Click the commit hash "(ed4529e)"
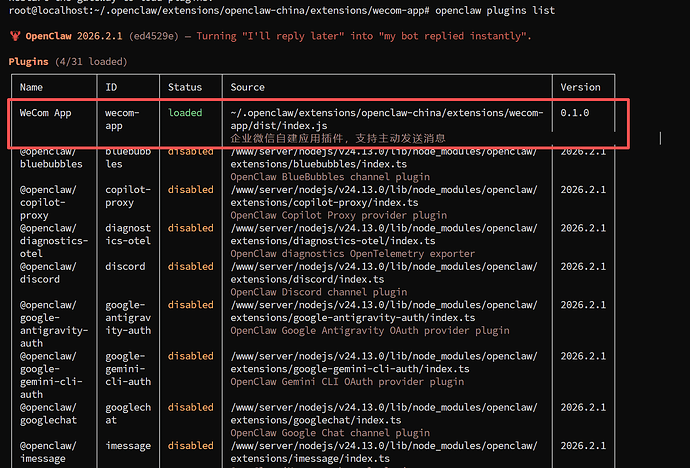 tap(154, 36)
